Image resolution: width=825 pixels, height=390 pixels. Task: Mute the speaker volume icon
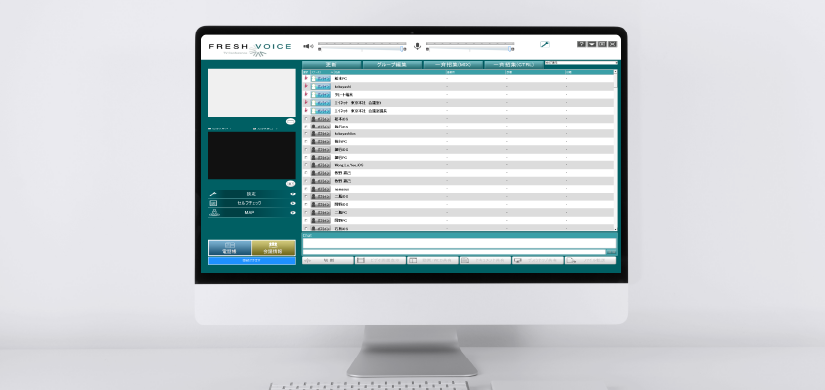coord(308,46)
